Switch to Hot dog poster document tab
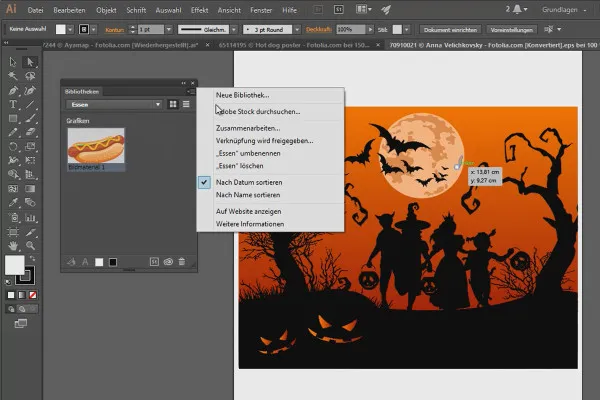 tap(293, 45)
